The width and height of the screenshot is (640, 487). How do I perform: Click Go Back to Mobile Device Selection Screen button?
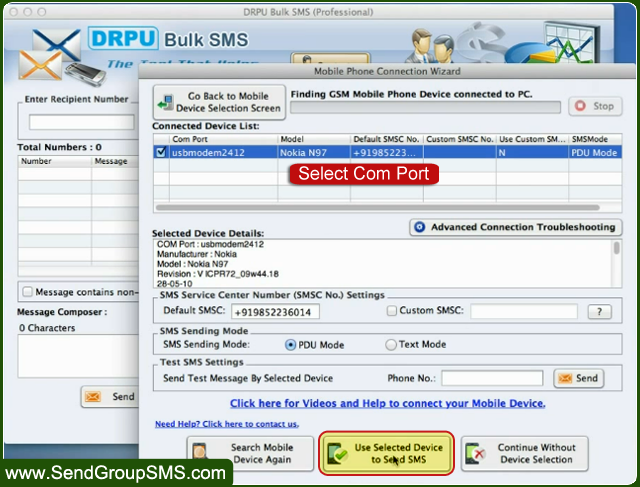point(219,102)
